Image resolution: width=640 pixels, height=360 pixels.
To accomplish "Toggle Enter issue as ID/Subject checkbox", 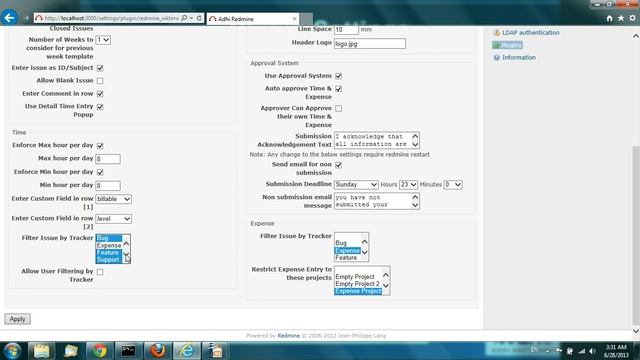I will [x=100, y=68].
